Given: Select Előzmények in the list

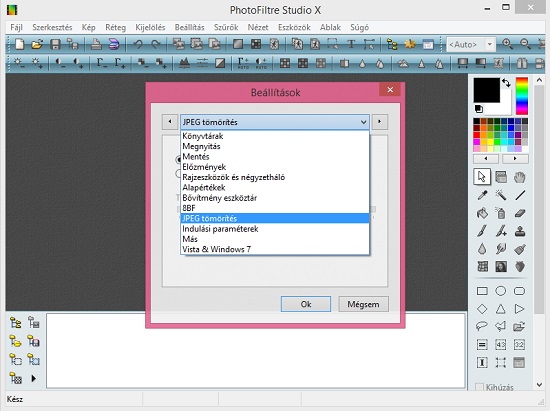Looking at the screenshot, I should (275, 167).
